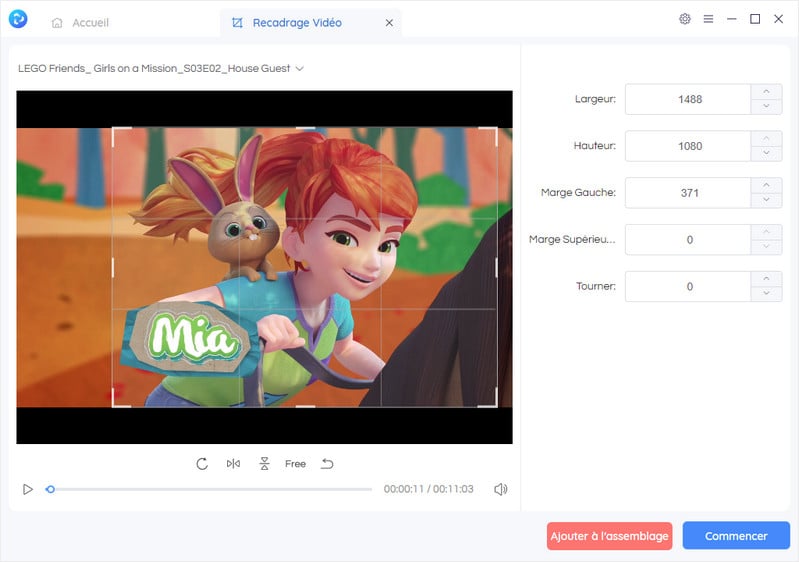Flip video vertically icon

(264, 464)
